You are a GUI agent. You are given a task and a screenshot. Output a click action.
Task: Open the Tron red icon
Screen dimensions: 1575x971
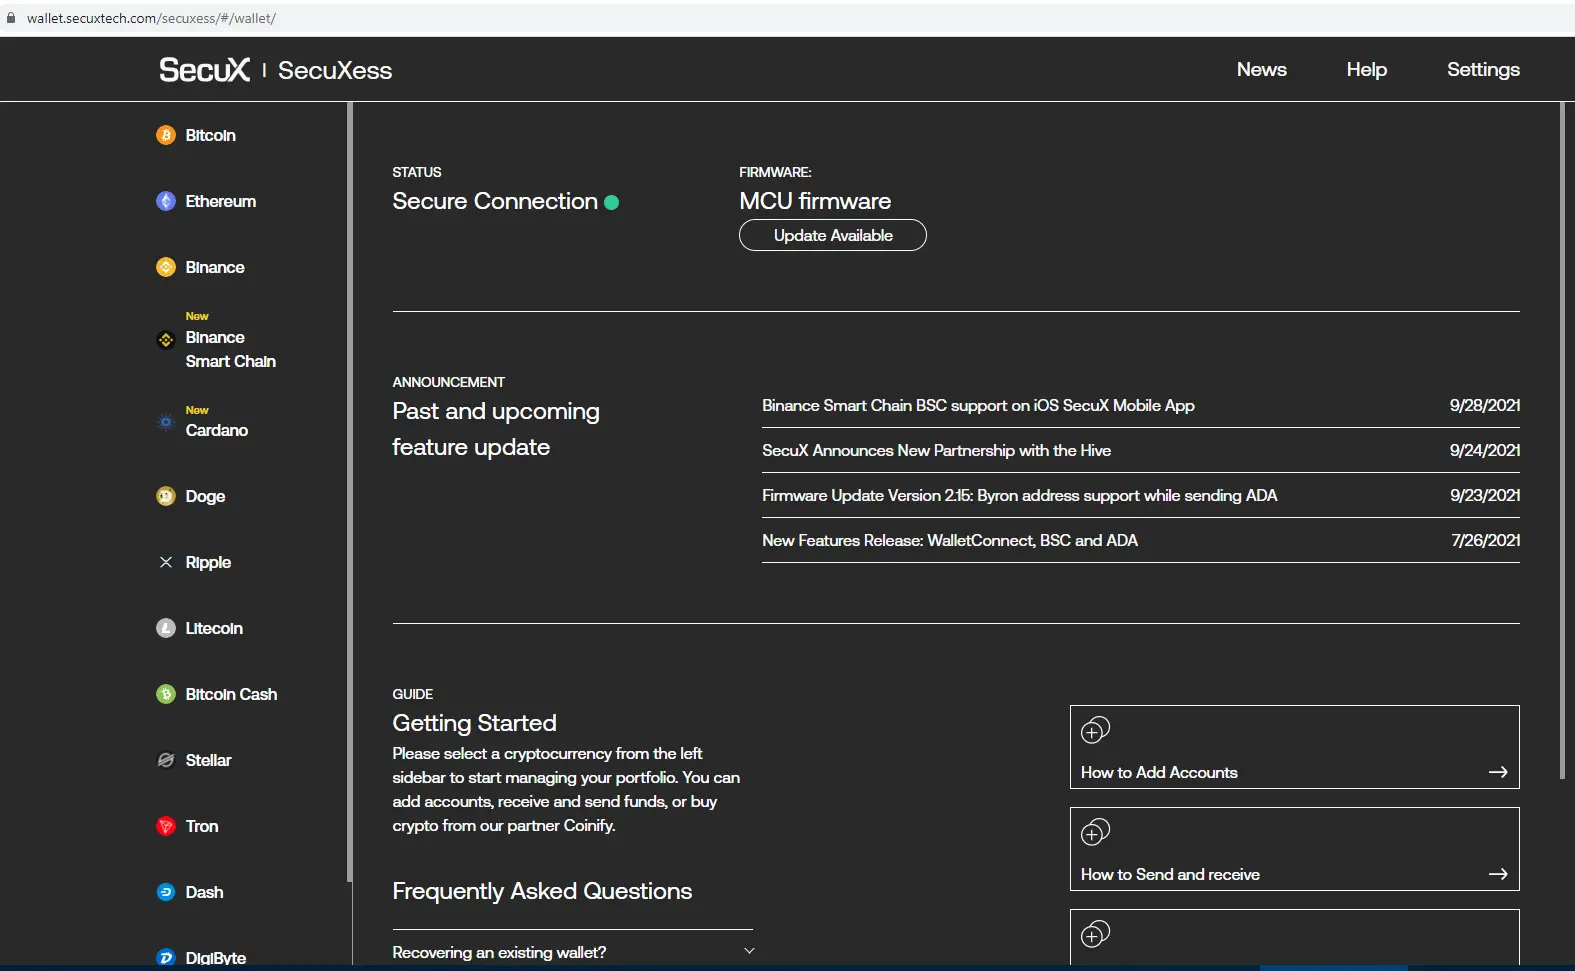[x=166, y=826]
